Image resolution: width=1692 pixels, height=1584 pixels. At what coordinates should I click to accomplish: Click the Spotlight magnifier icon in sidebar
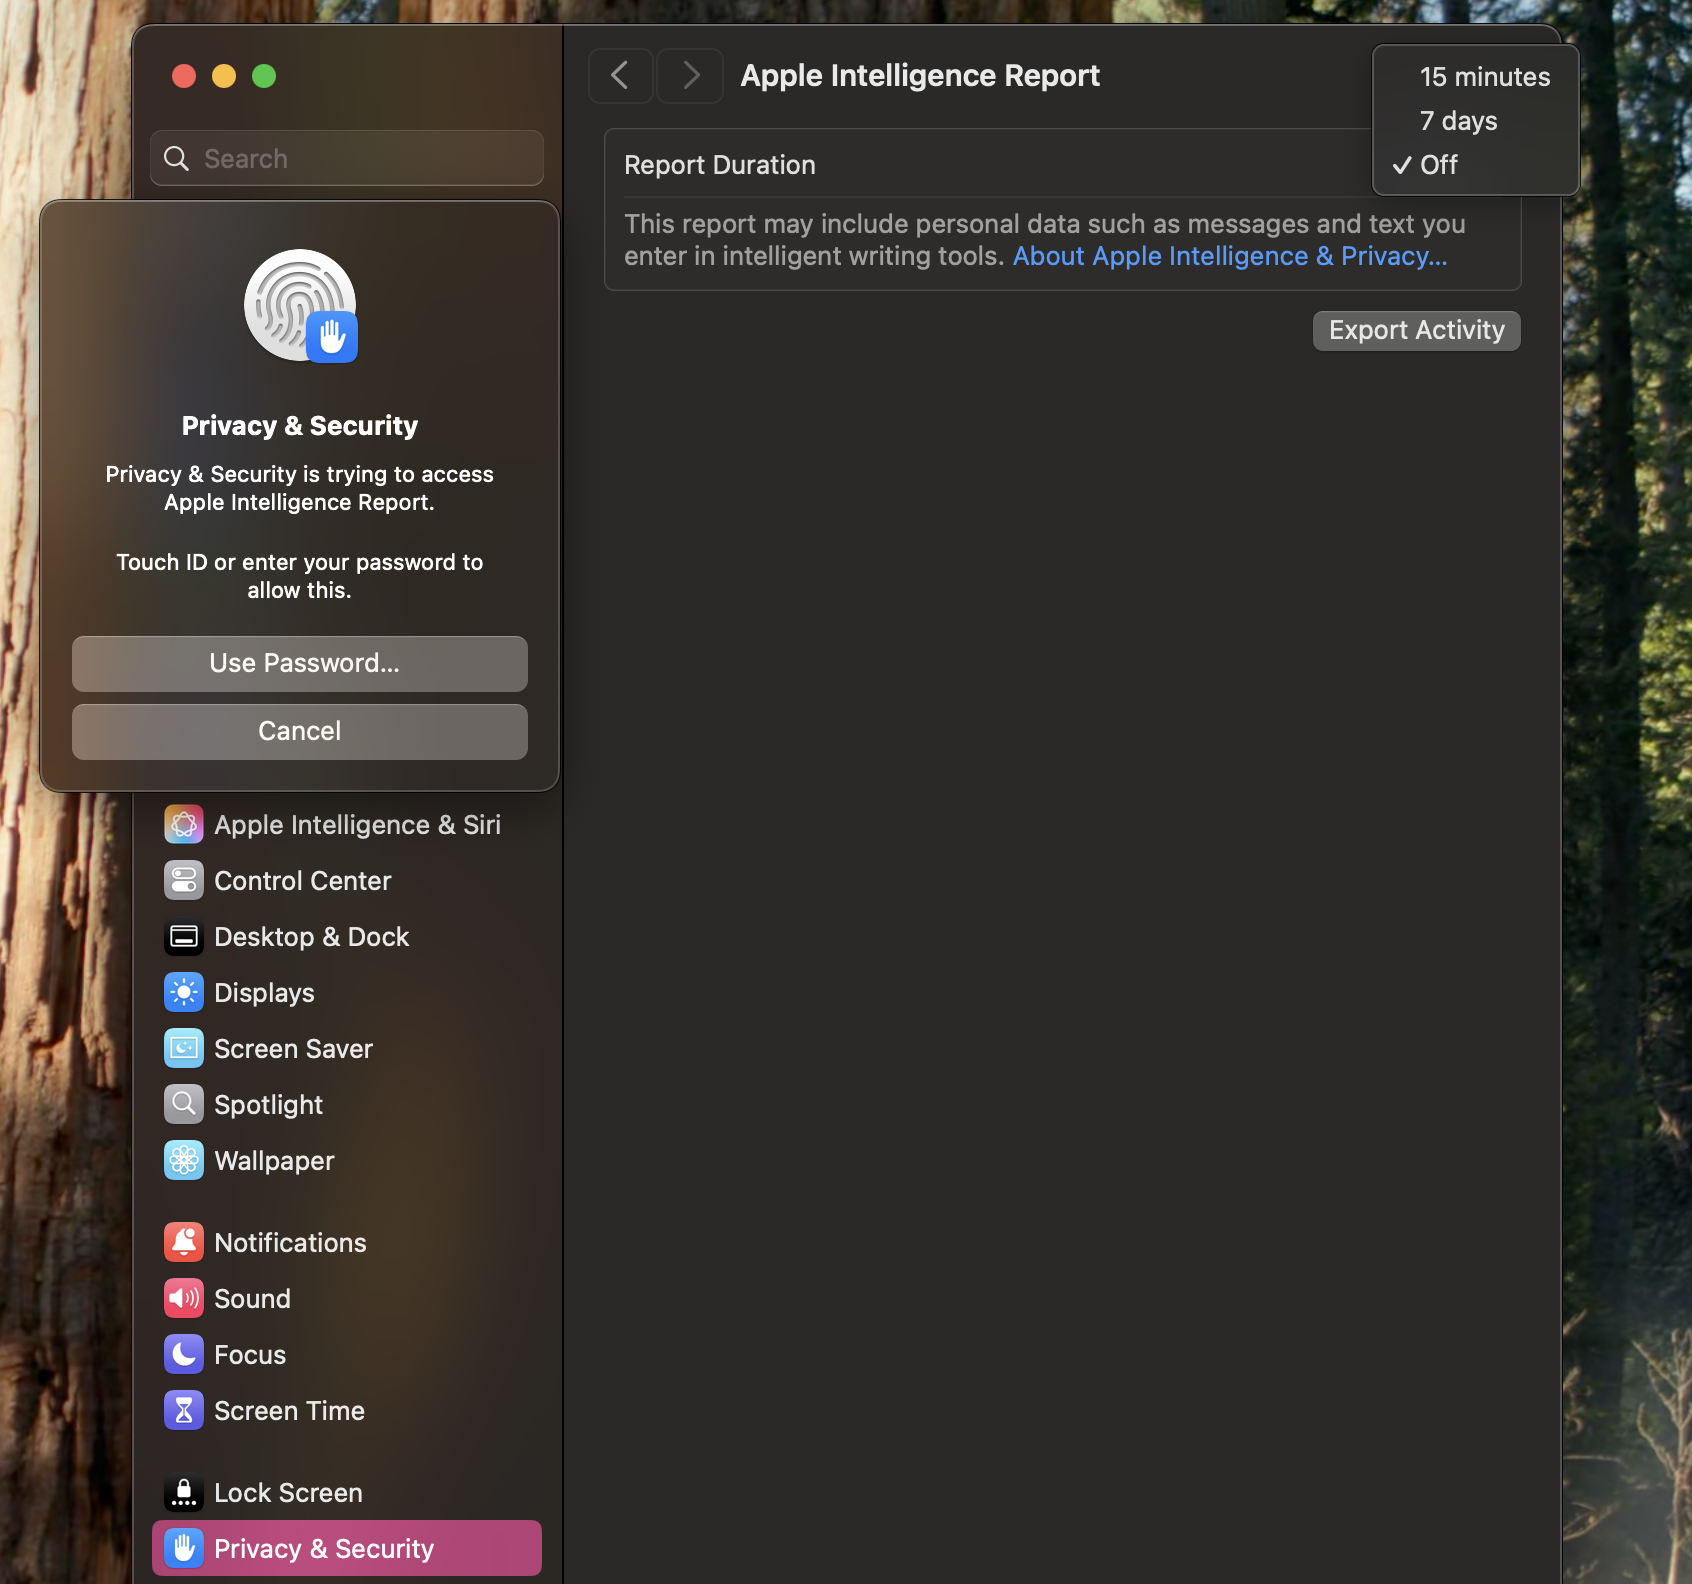point(184,1105)
